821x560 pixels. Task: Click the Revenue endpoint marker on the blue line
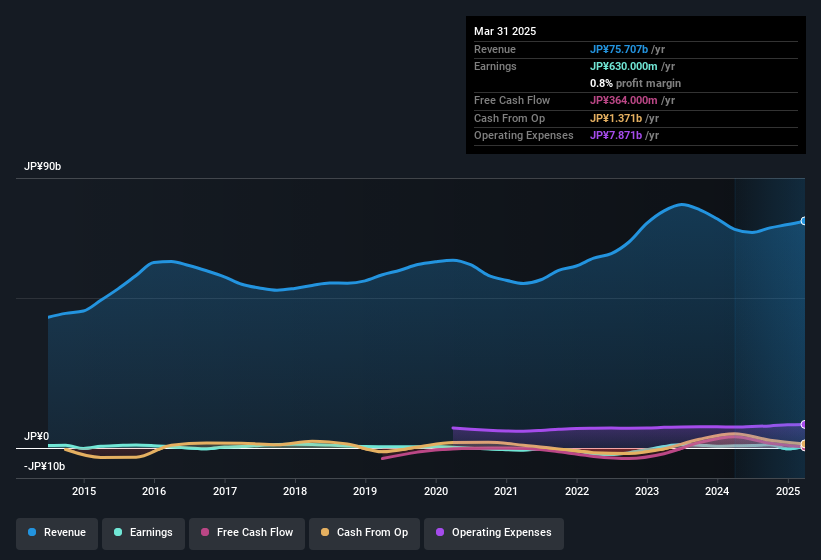coord(804,221)
